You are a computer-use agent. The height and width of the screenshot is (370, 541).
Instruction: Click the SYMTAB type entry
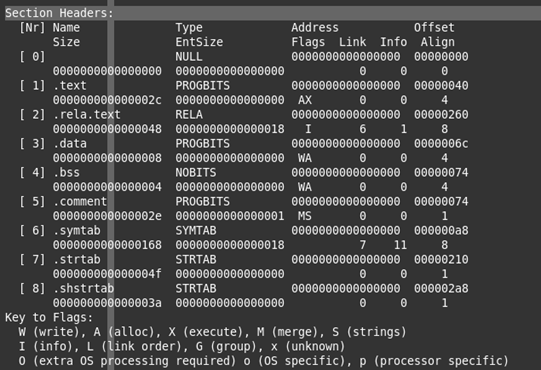click(x=196, y=231)
